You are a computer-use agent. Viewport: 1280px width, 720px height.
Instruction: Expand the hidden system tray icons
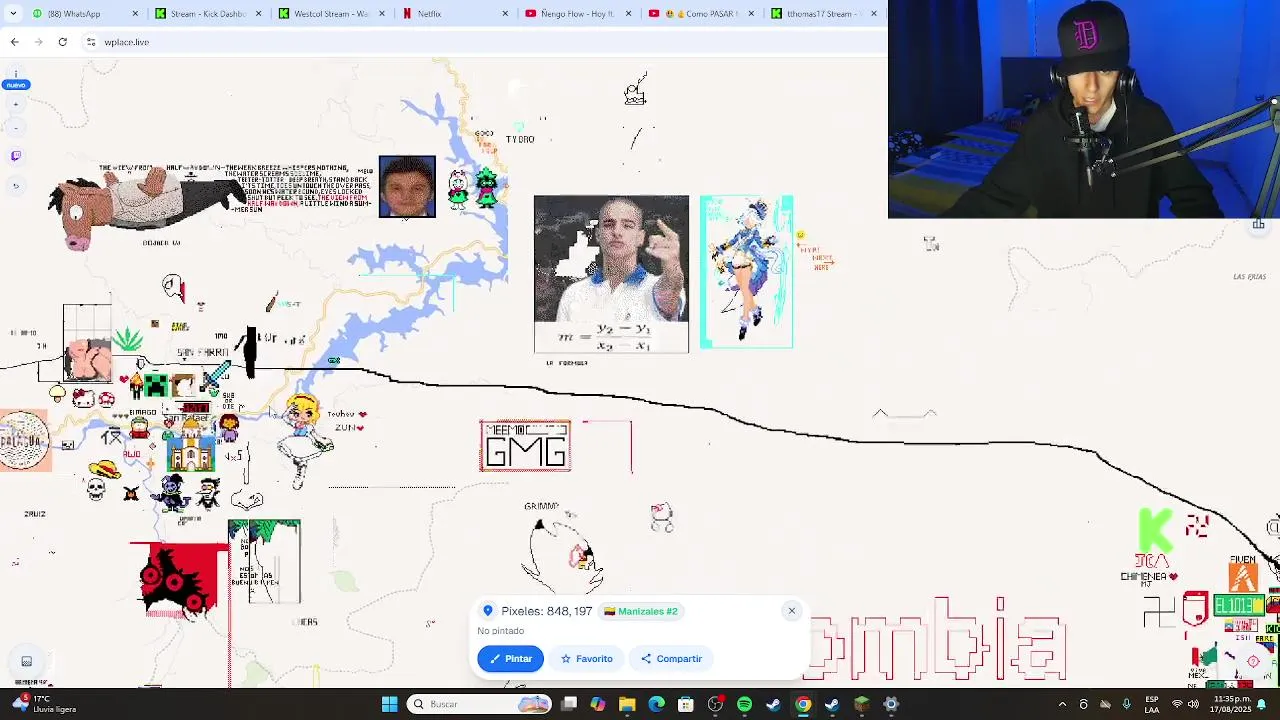(1062, 704)
